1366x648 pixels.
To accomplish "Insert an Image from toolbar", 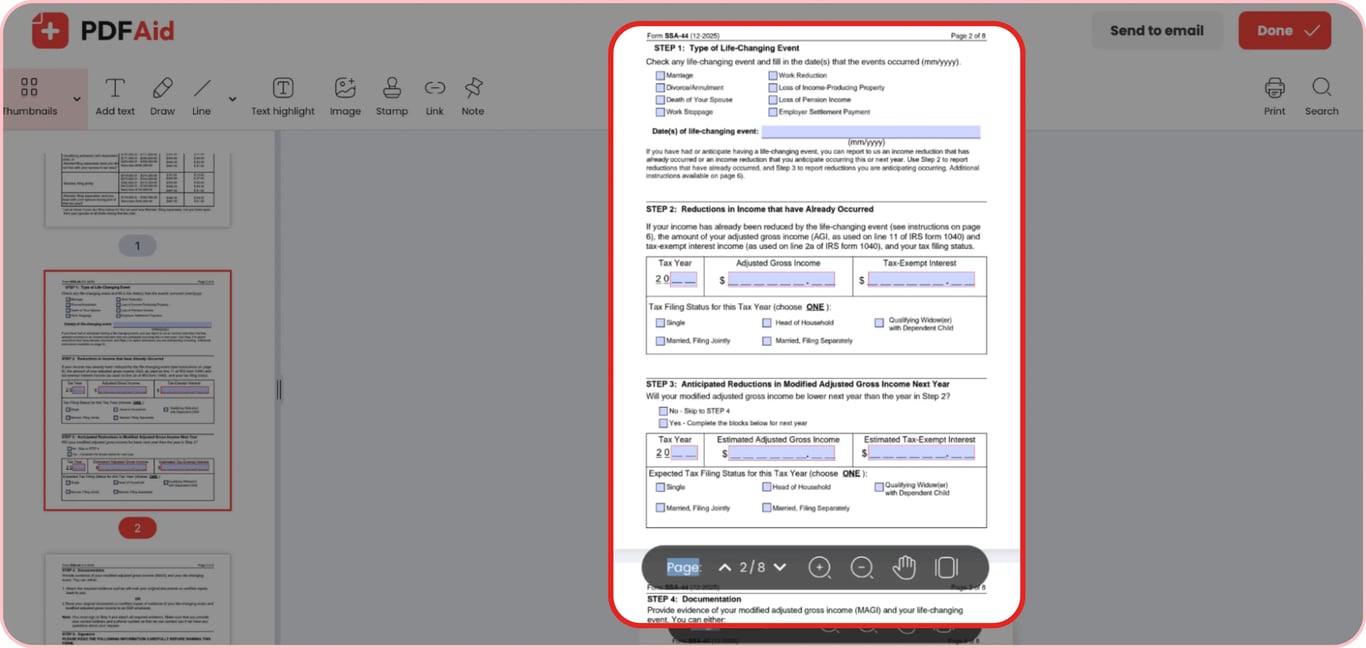I will (x=345, y=97).
